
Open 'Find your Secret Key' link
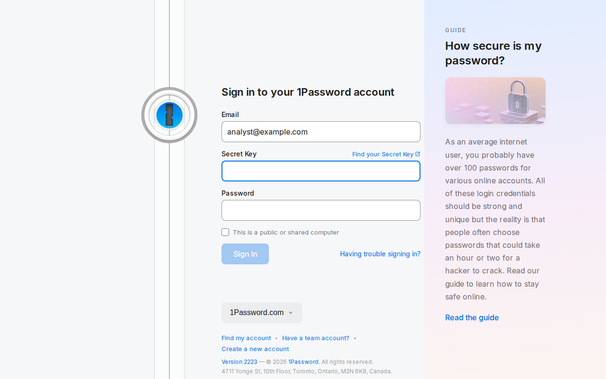pyautogui.click(x=383, y=154)
